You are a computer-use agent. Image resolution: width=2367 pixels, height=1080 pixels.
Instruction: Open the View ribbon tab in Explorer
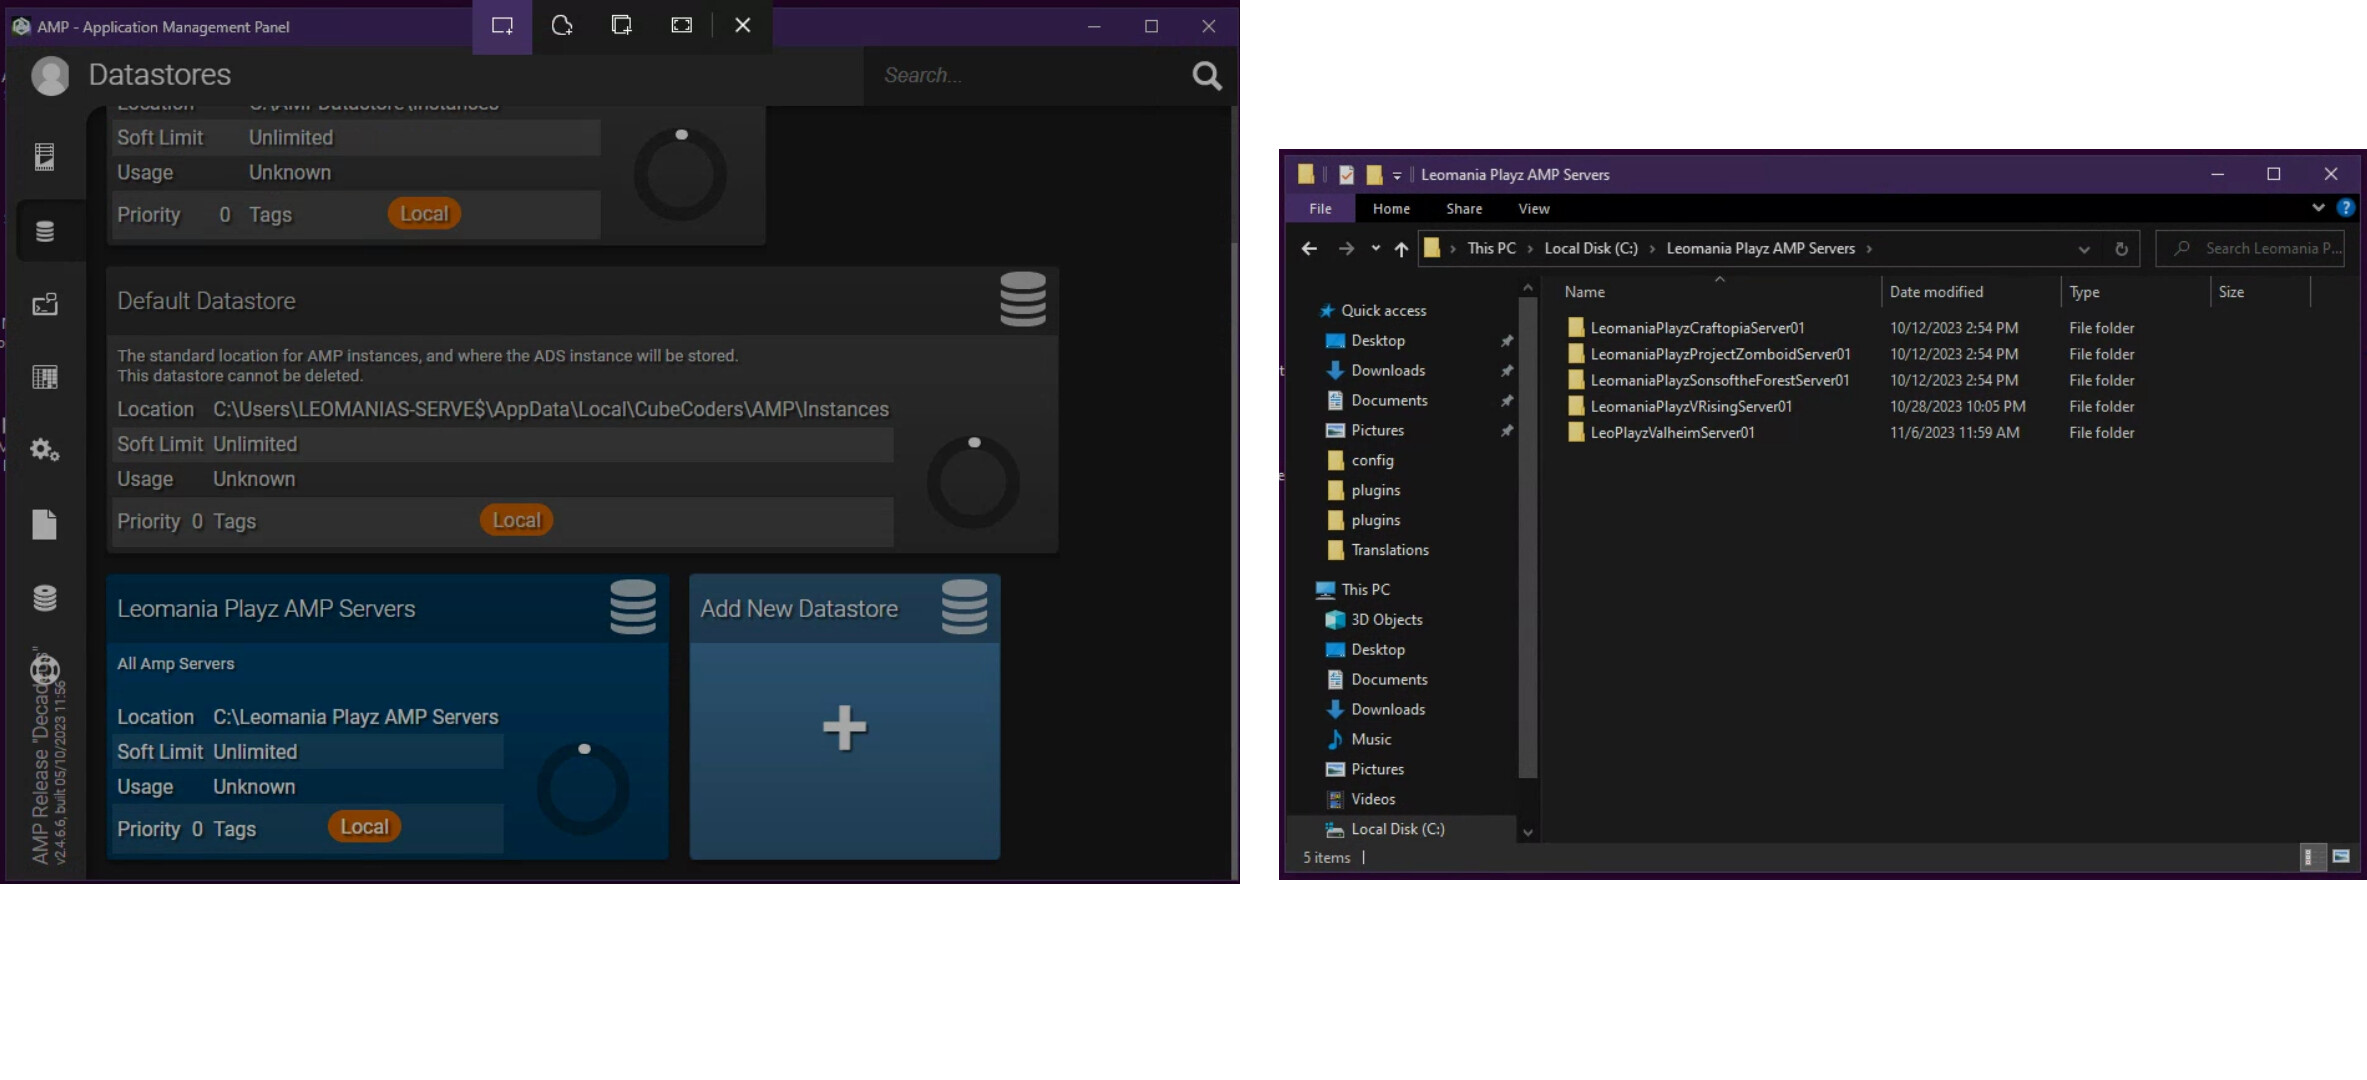coord(1534,209)
